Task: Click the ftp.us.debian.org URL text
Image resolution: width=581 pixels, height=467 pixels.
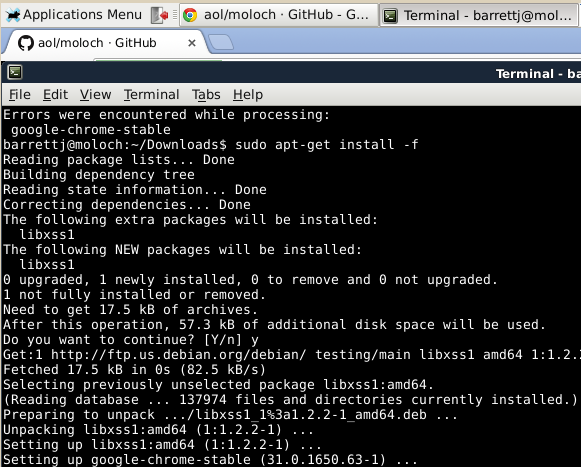Action: (179, 355)
